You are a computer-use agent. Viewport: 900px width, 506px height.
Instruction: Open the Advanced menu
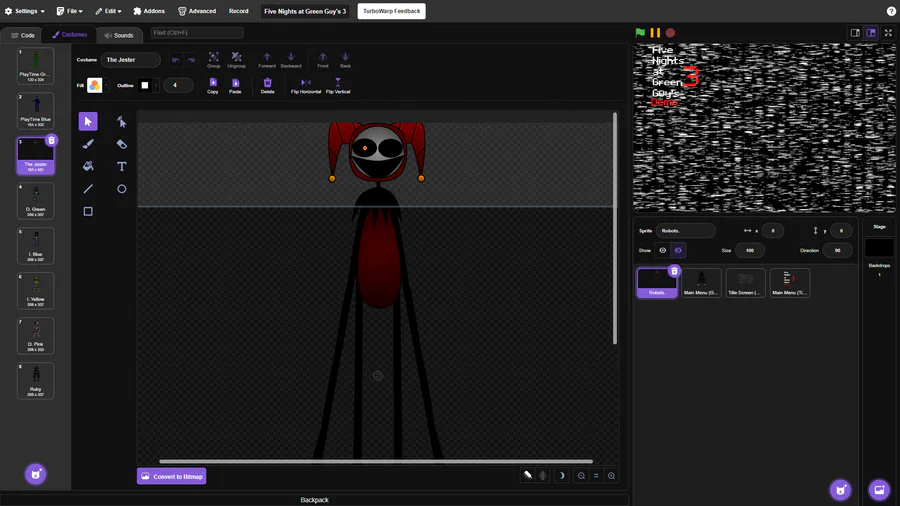point(197,11)
